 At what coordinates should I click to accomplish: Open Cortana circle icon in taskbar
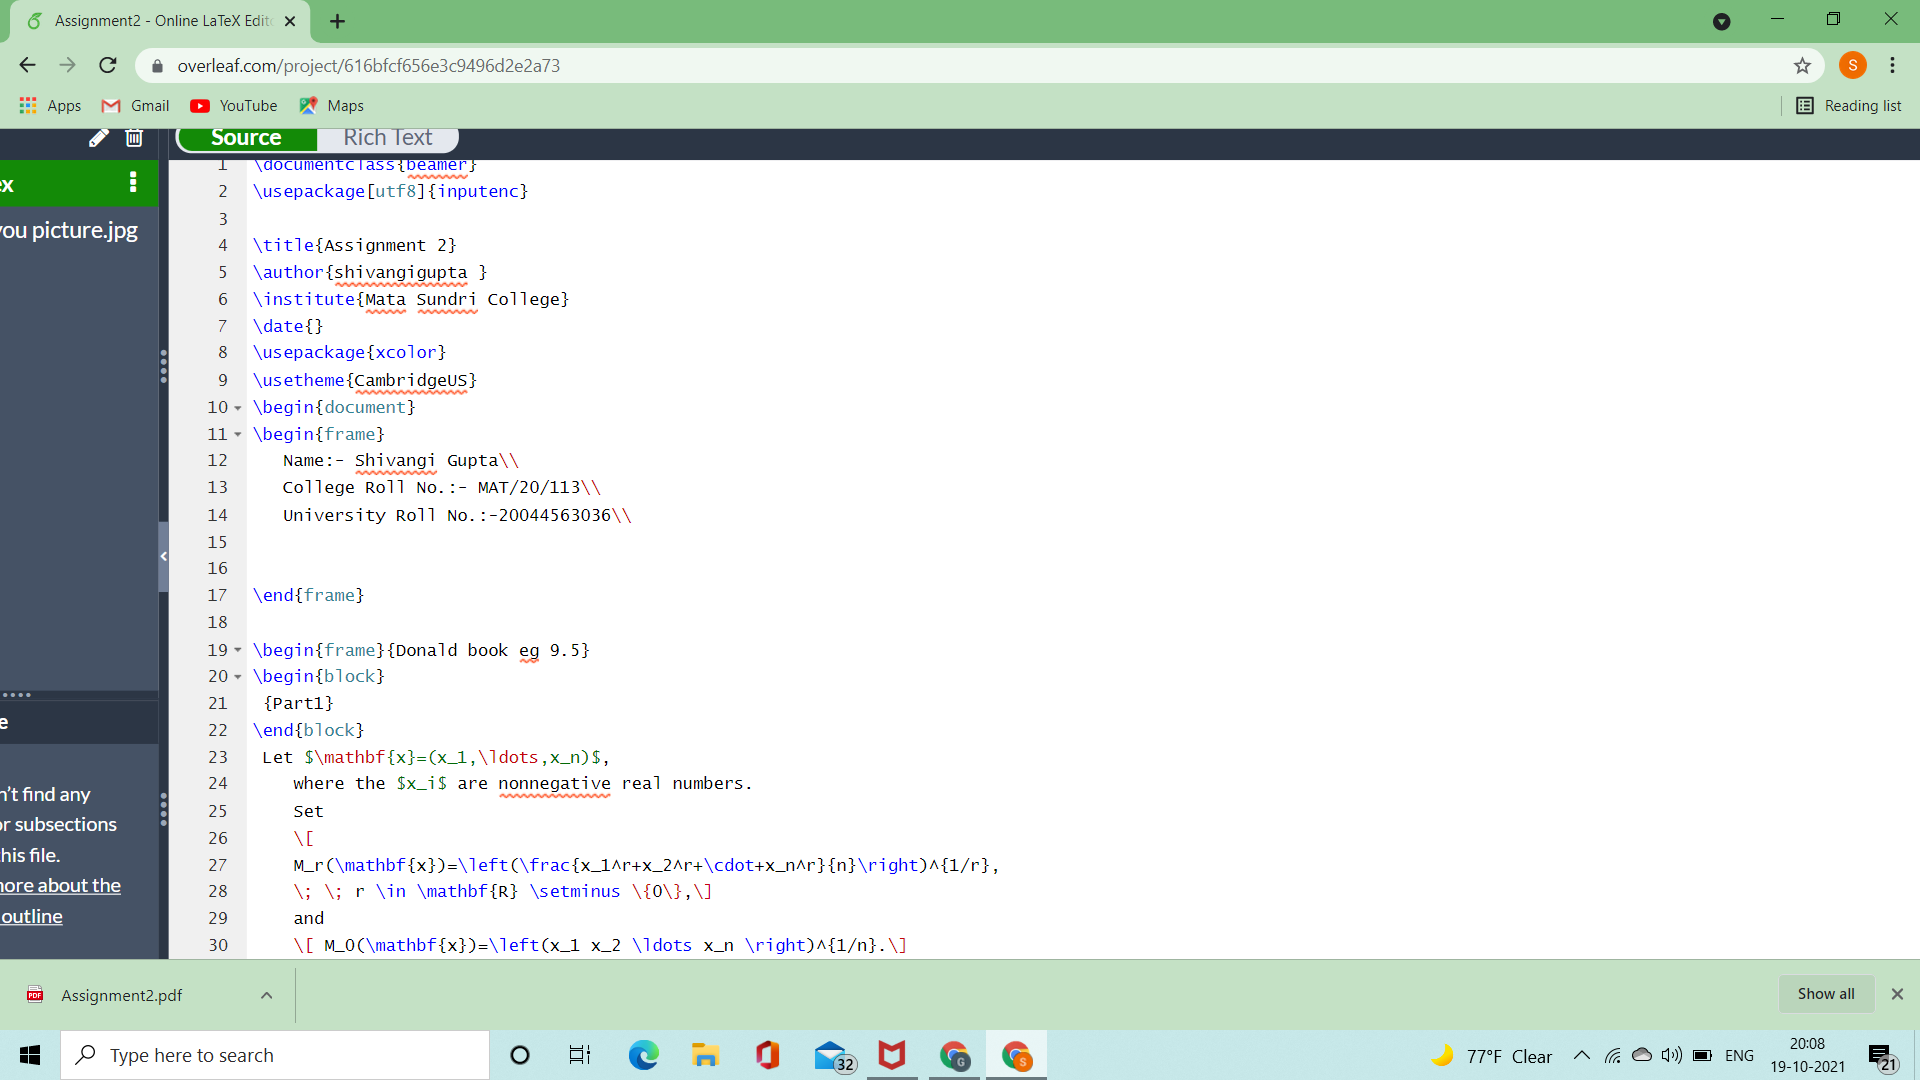click(520, 1055)
